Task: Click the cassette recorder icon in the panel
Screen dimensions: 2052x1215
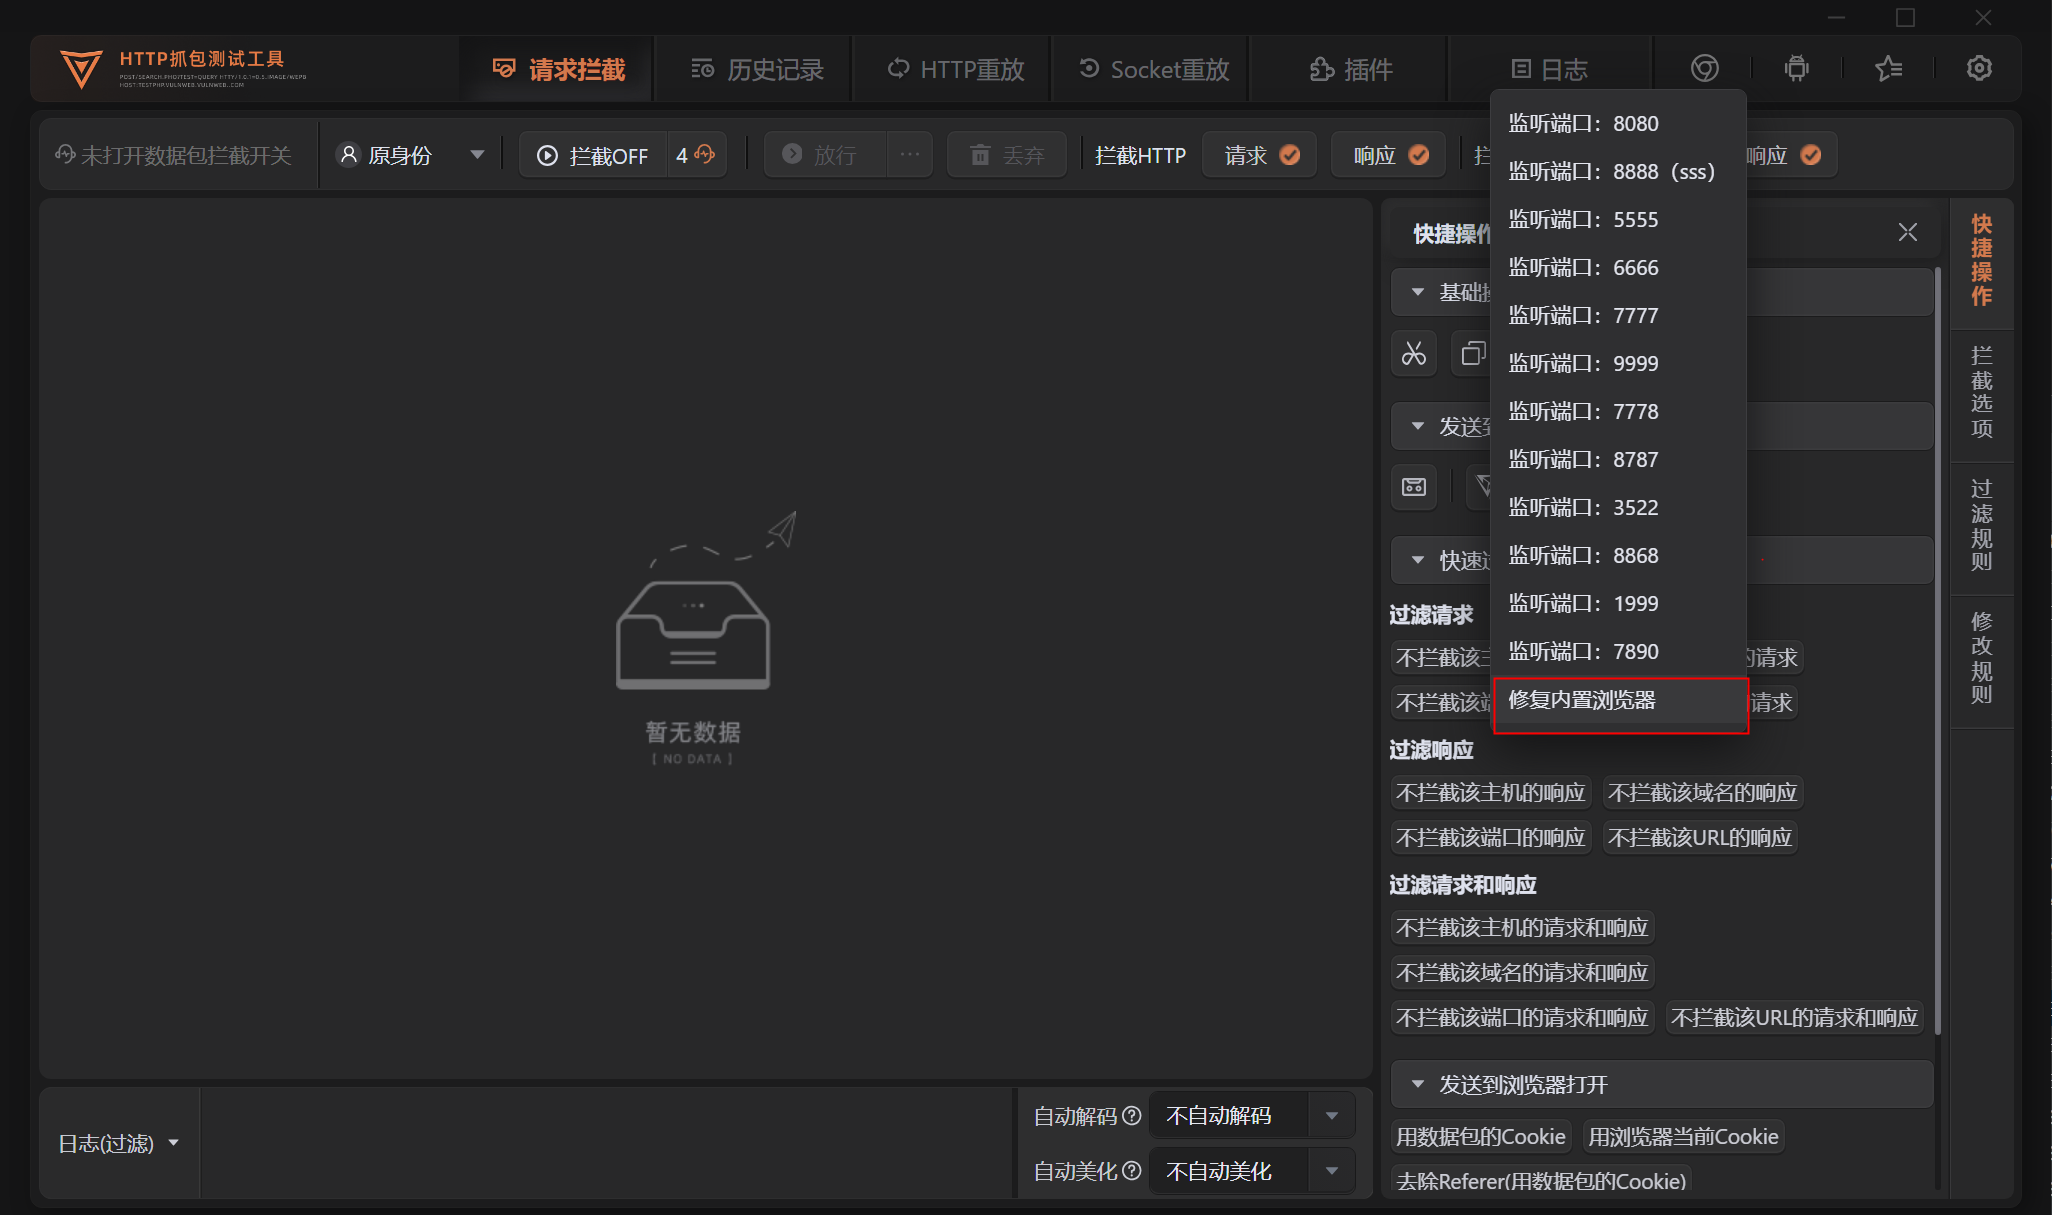Action: point(1413,487)
